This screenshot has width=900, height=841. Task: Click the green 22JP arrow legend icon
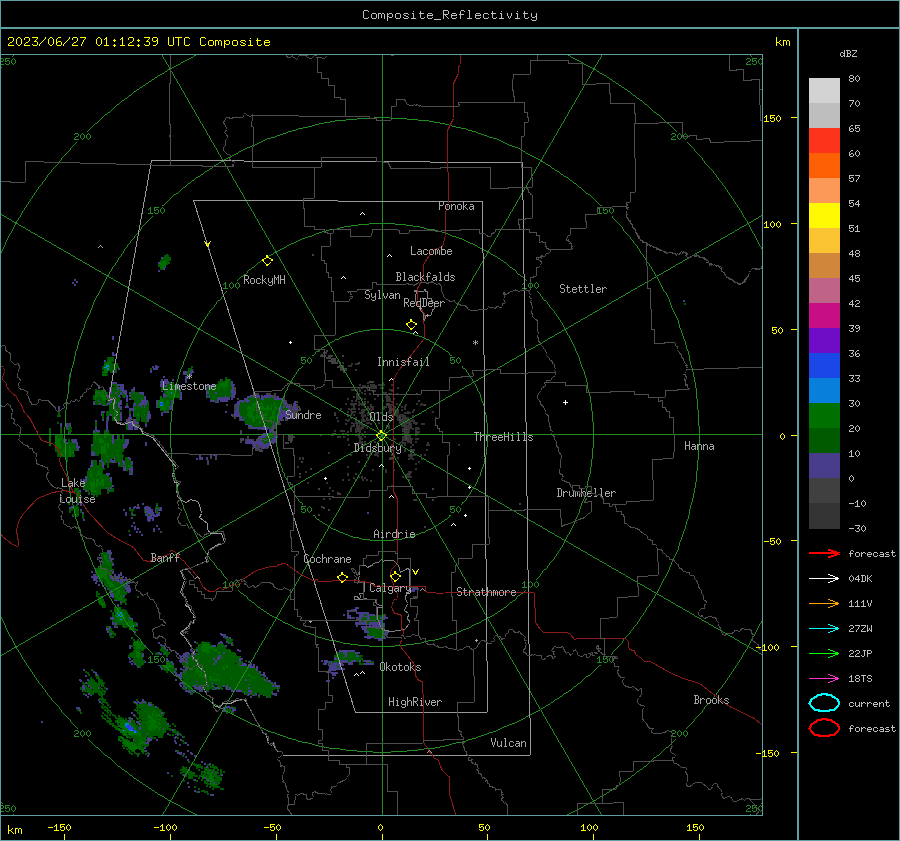tap(824, 653)
